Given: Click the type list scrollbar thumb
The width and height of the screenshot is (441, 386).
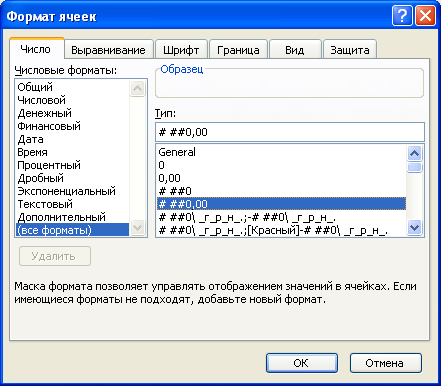Looking at the screenshot, I should tap(414, 167).
